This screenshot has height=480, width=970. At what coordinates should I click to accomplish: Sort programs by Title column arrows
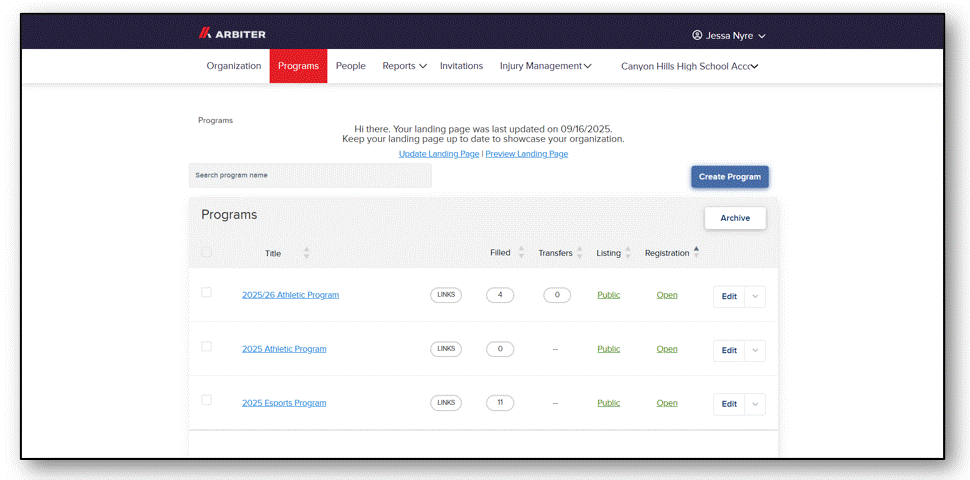(x=306, y=253)
